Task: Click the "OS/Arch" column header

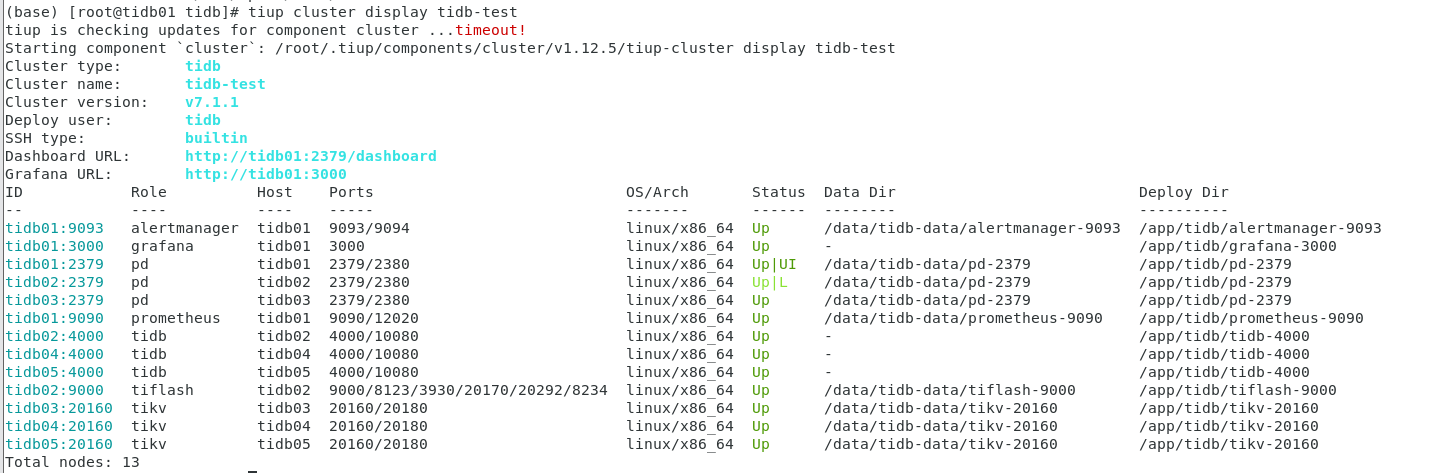Action: (x=657, y=192)
